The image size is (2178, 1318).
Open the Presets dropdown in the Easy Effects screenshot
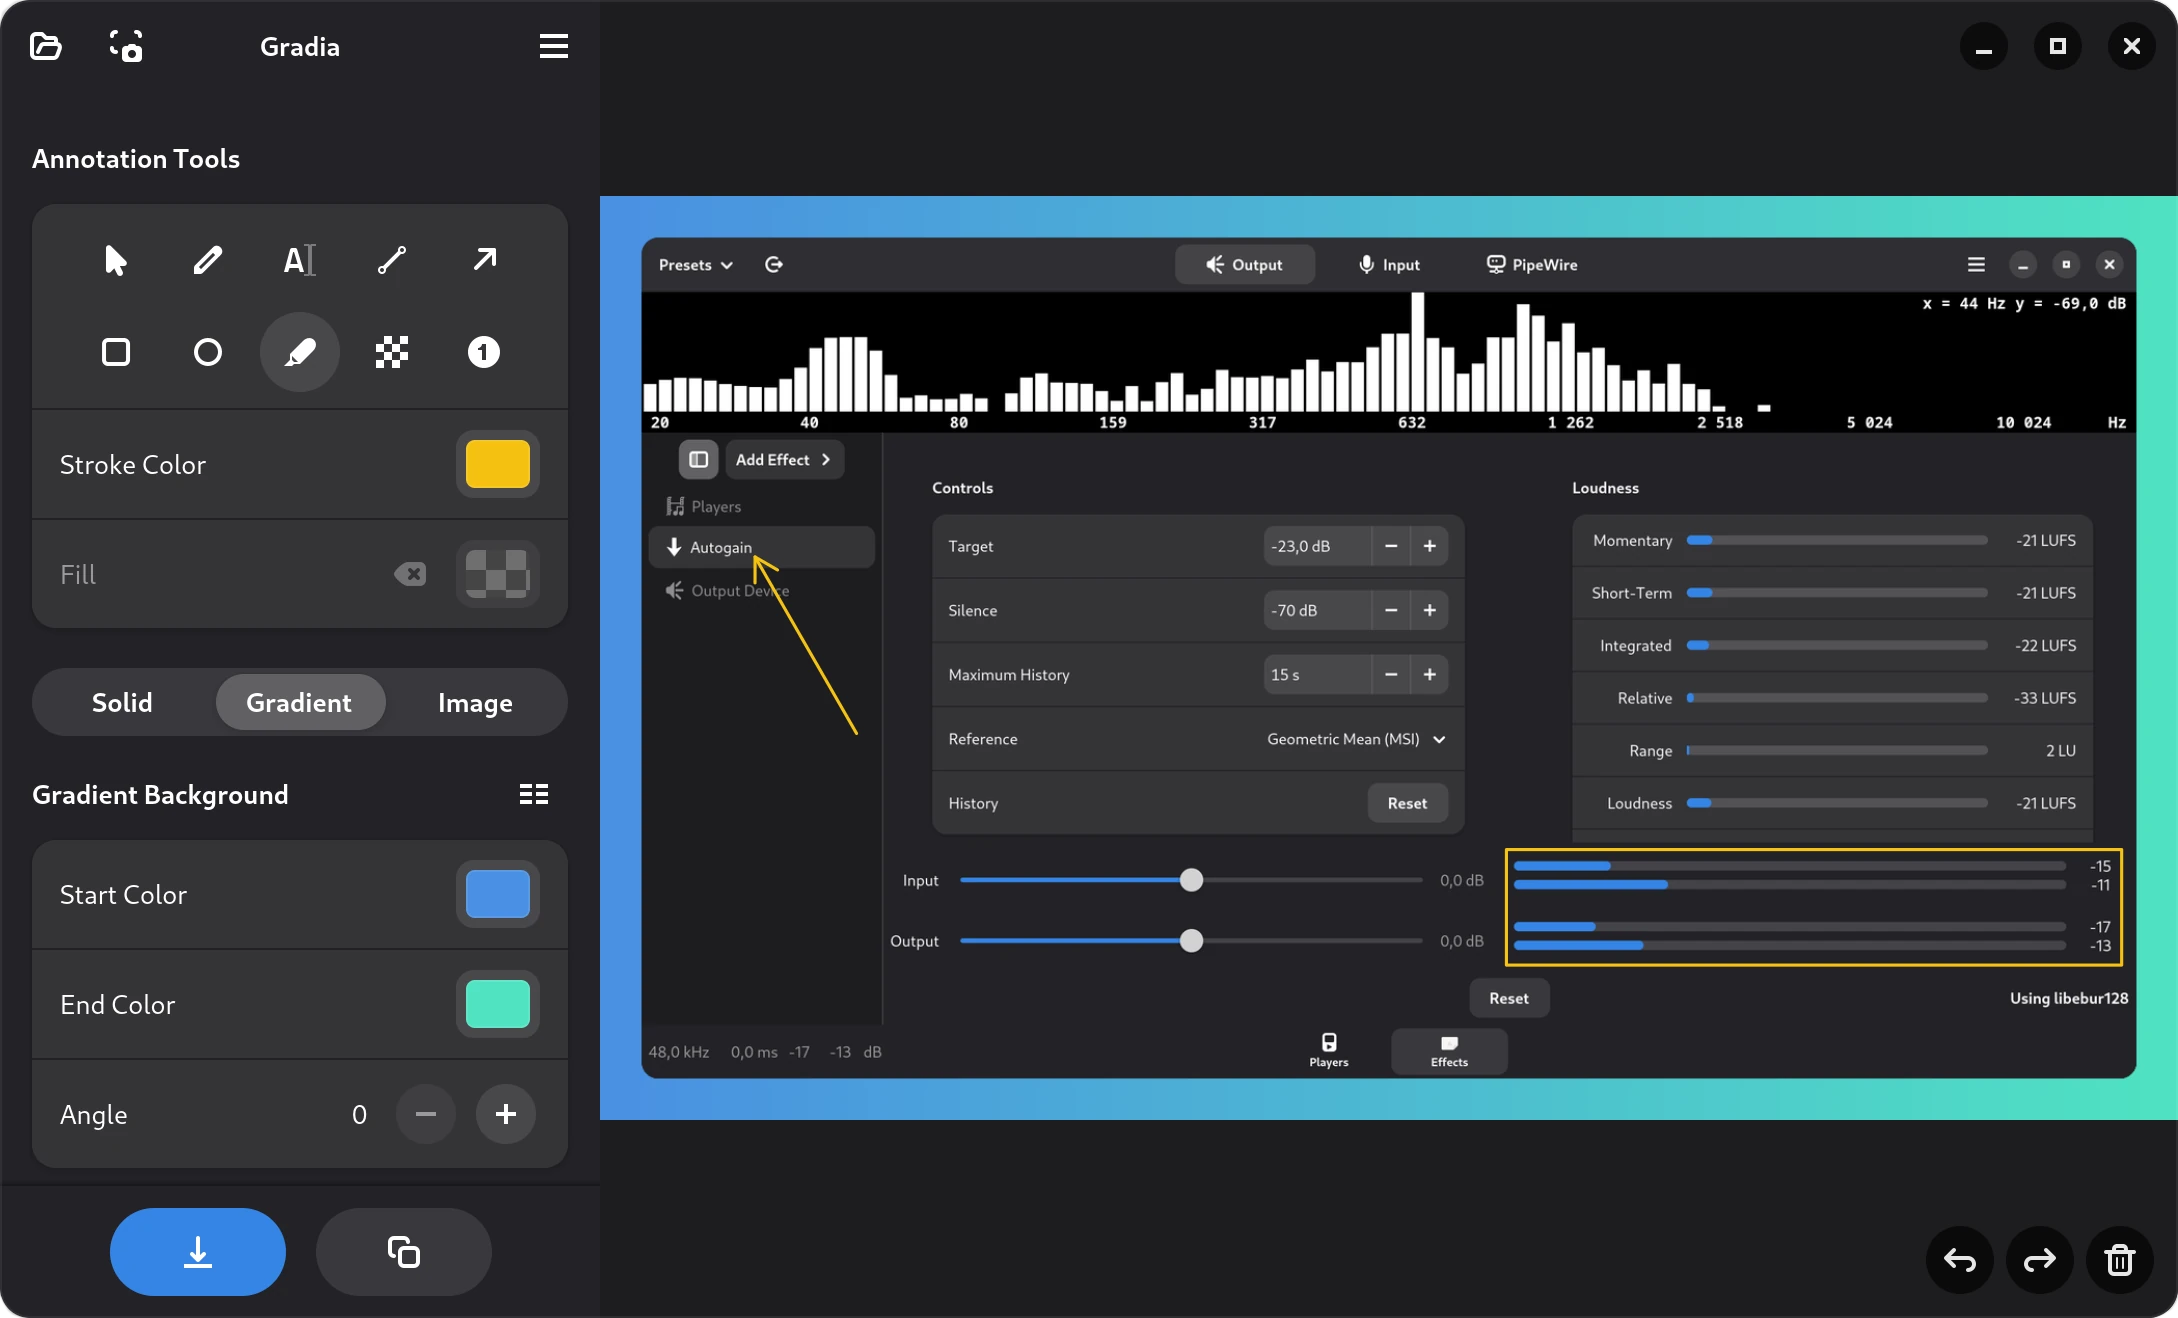696,265
